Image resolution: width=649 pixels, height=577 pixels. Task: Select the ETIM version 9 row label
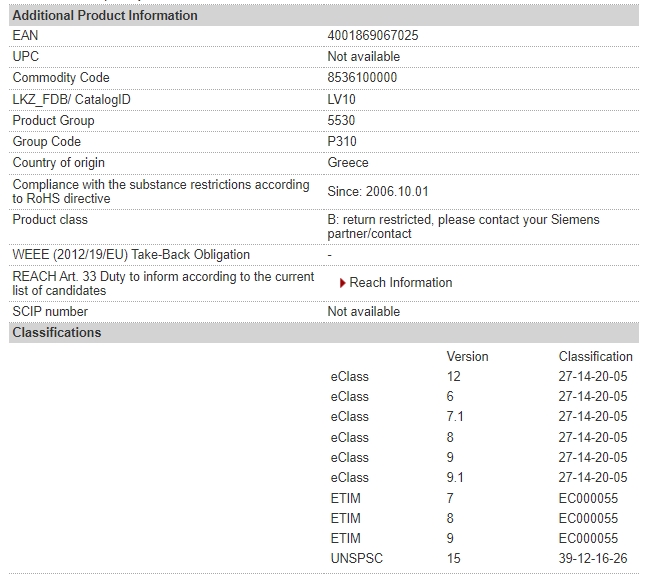pyautogui.click(x=345, y=539)
